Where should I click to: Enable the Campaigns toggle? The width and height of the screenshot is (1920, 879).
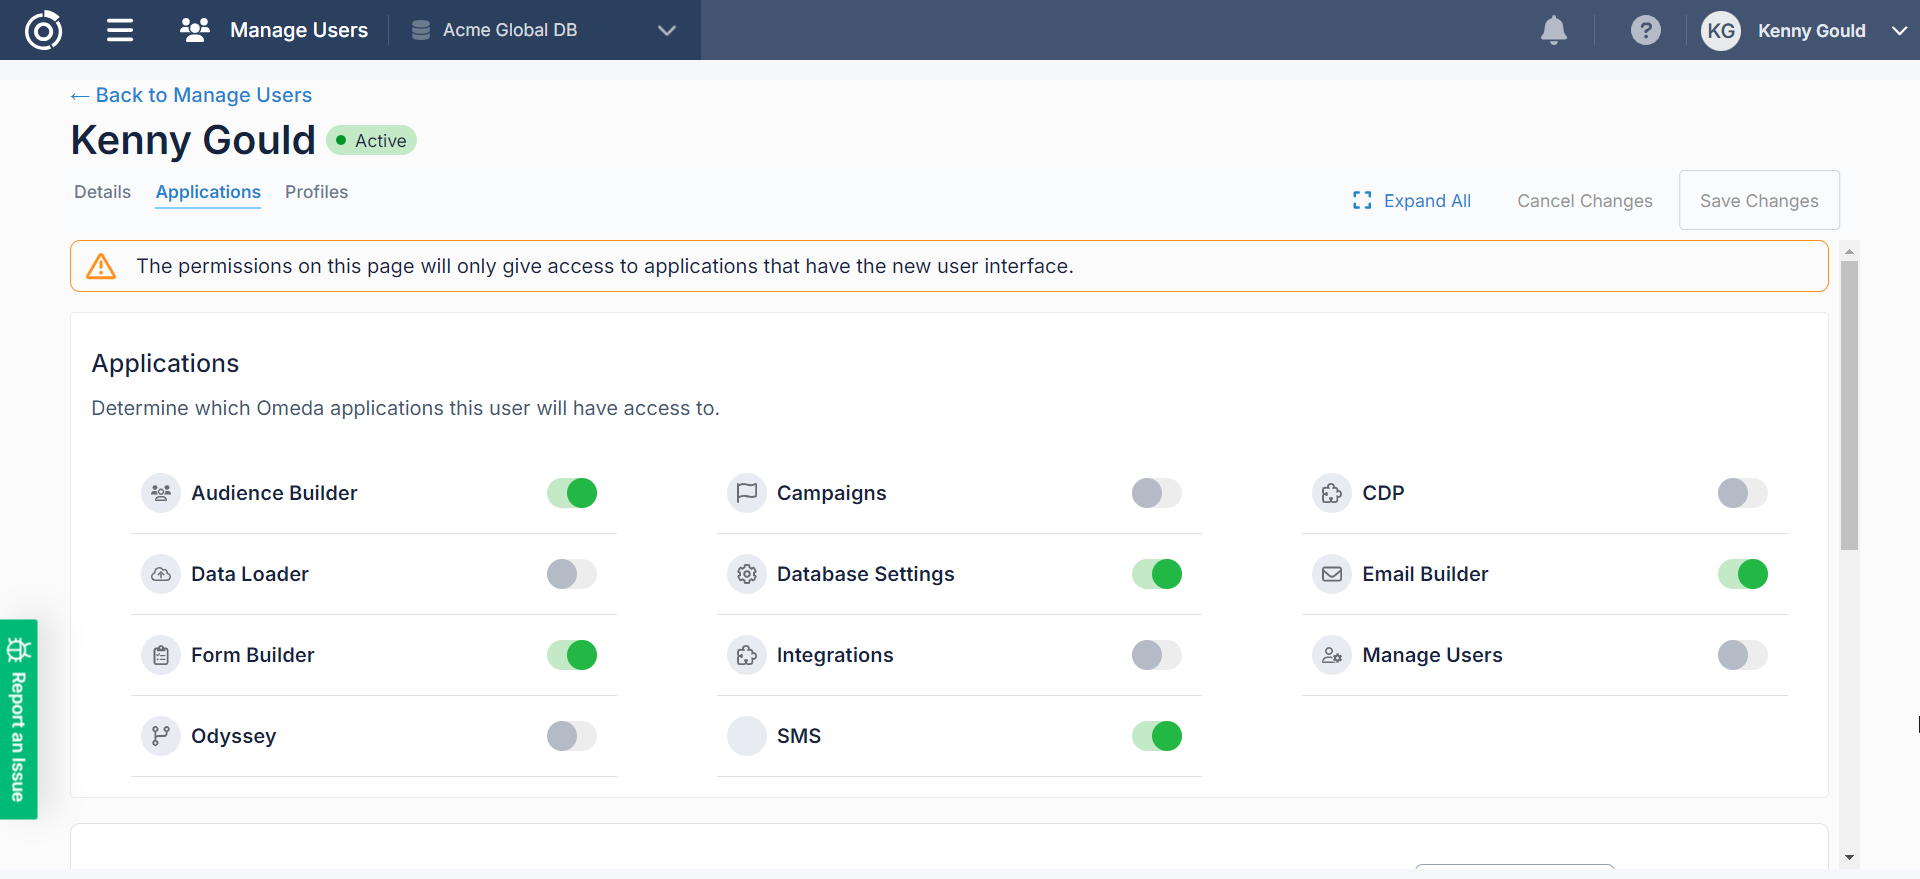tap(1156, 493)
